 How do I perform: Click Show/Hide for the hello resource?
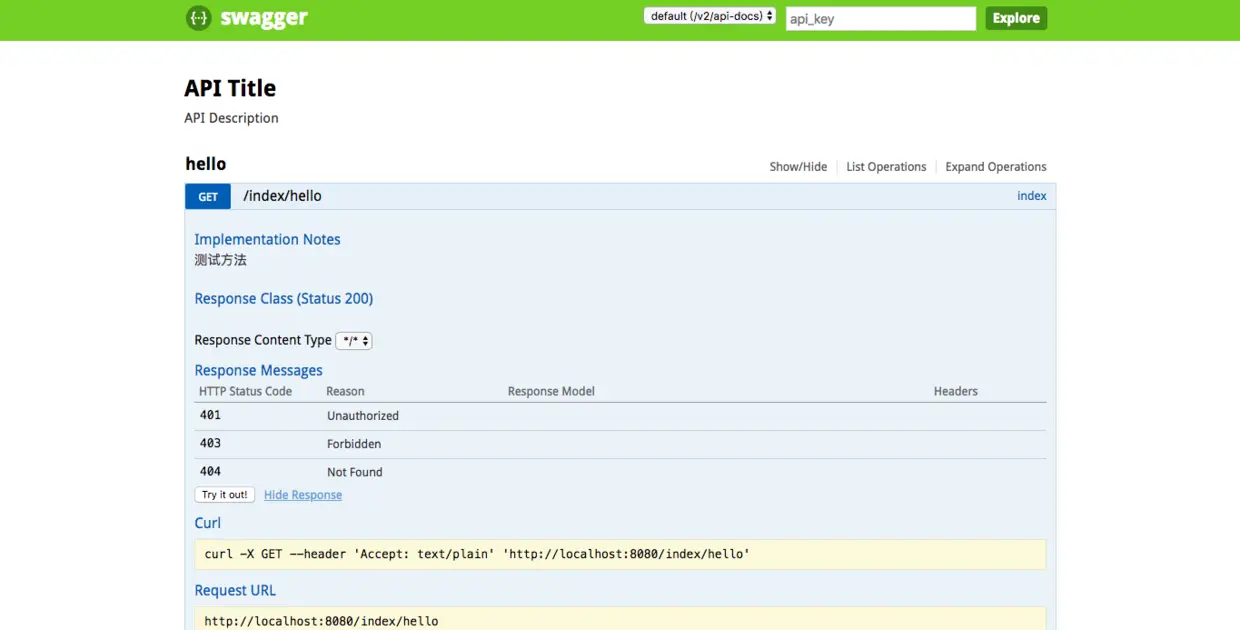coord(798,167)
